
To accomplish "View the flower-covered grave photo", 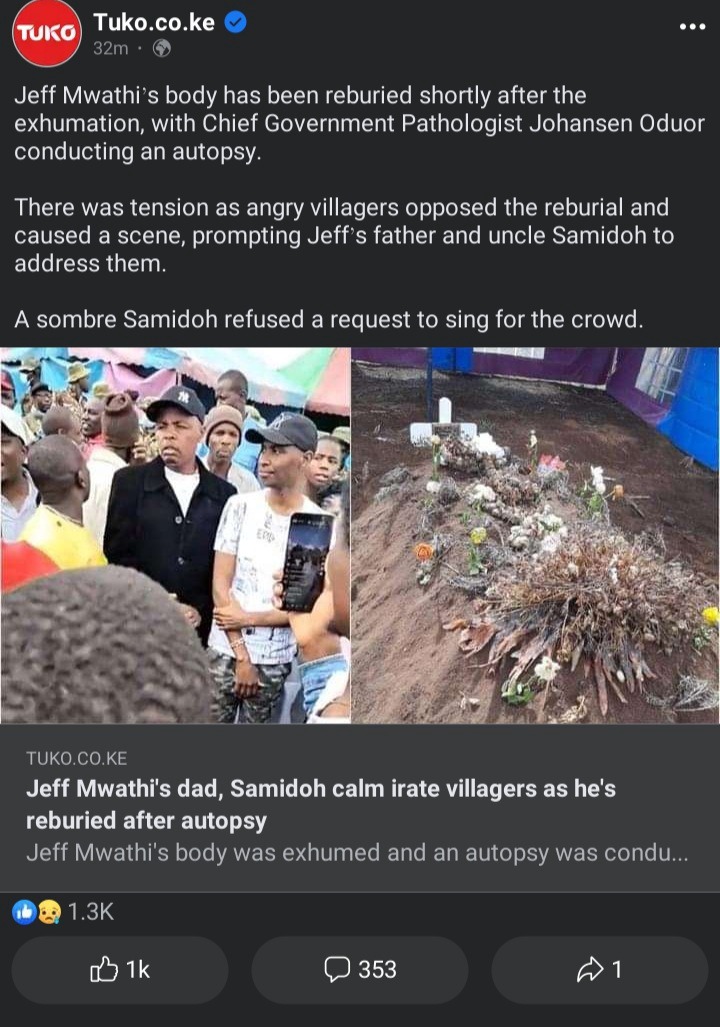I will (535, 535).
